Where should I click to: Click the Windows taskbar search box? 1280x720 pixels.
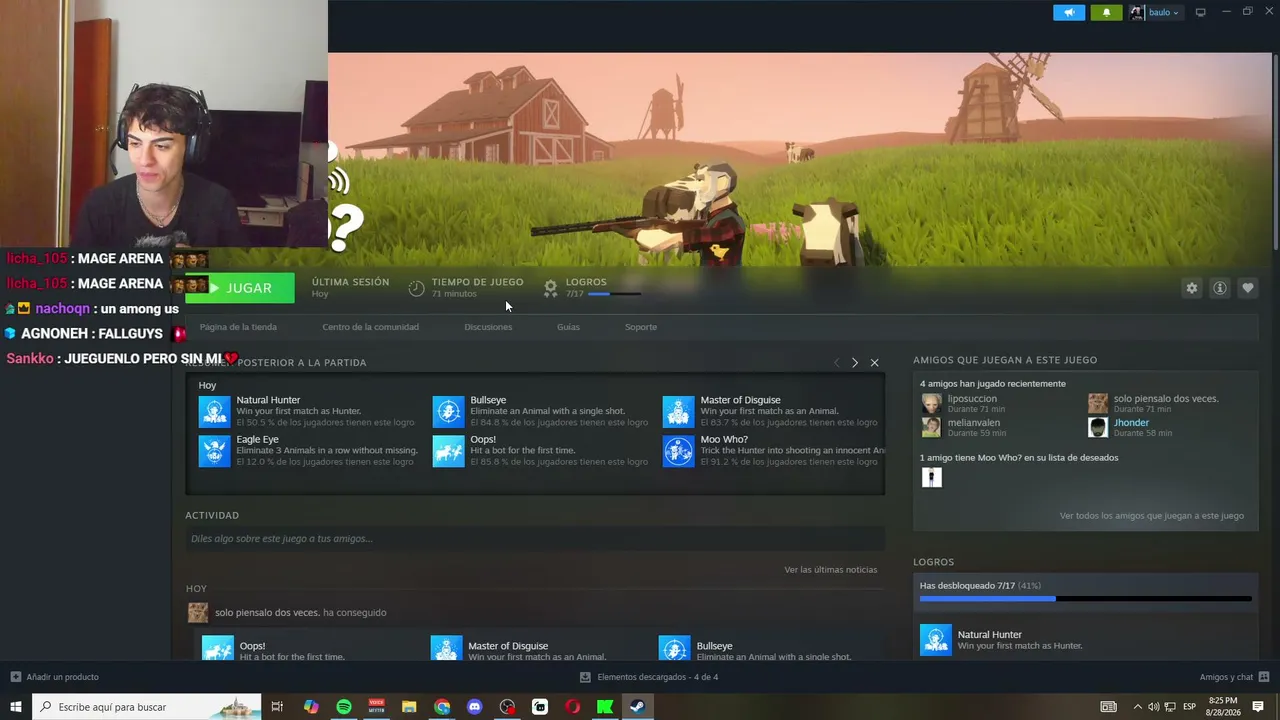pyautogui.click(x=147, y=707)
